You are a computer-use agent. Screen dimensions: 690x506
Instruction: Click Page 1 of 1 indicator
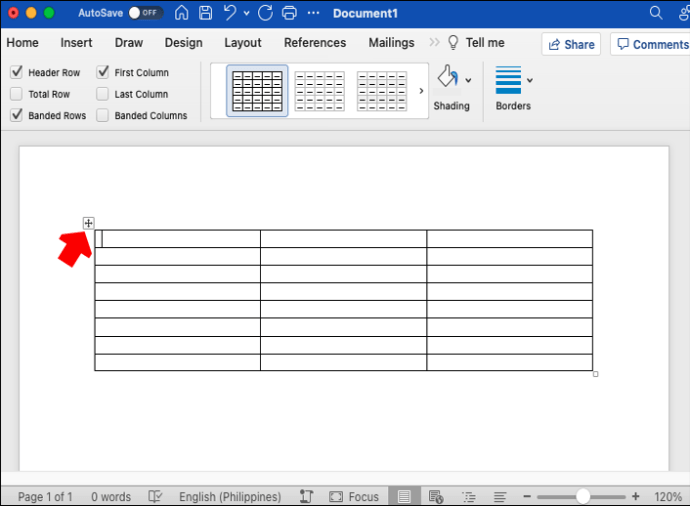[45, 497]
